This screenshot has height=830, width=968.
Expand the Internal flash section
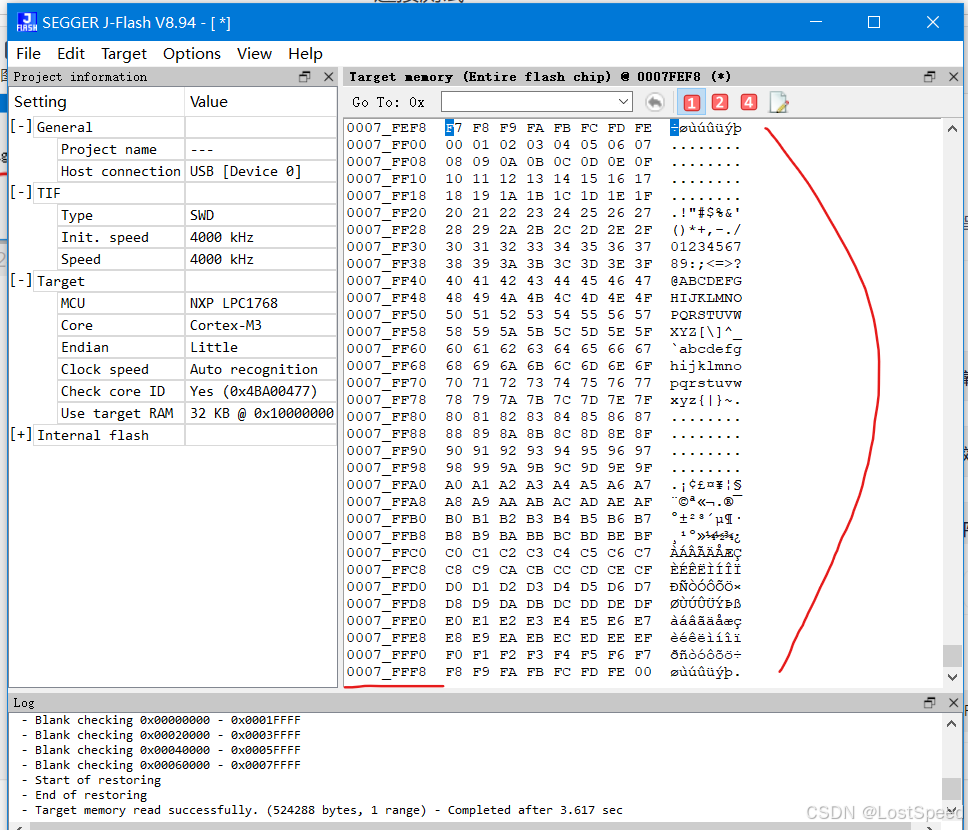coord(21,435)
